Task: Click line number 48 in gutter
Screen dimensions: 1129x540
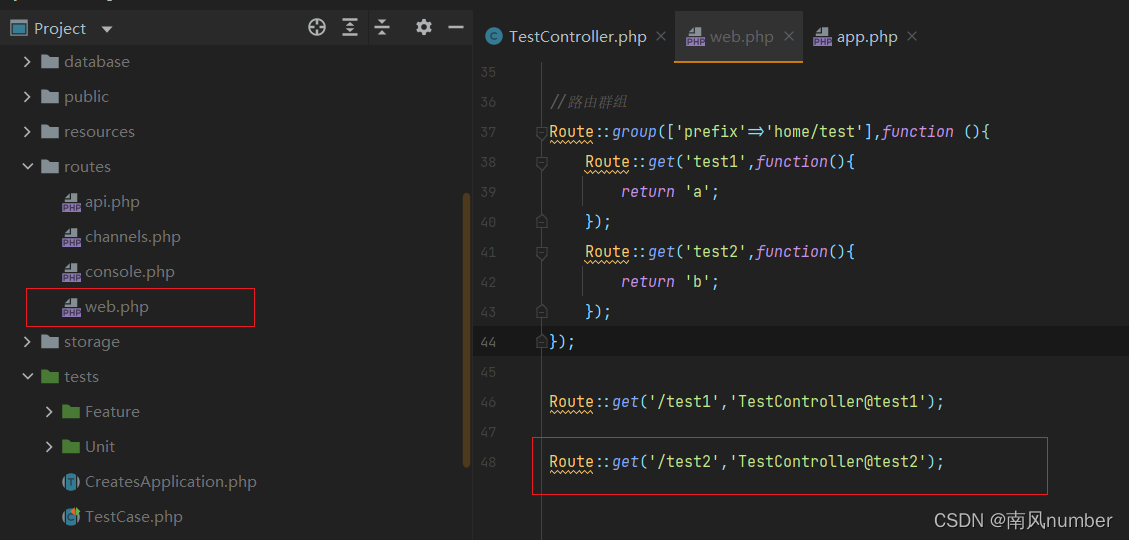Action: click(x=488, y=462)
